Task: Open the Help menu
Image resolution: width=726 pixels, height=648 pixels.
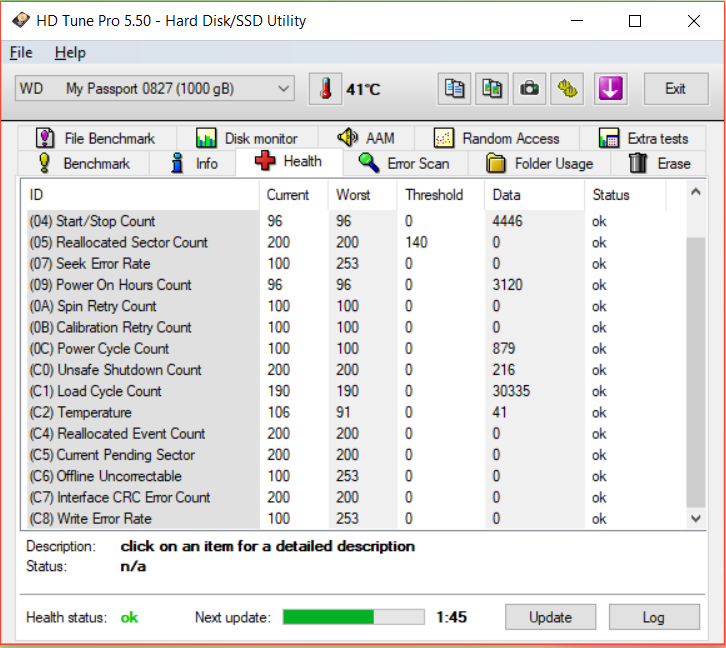Action: [70, 53]
